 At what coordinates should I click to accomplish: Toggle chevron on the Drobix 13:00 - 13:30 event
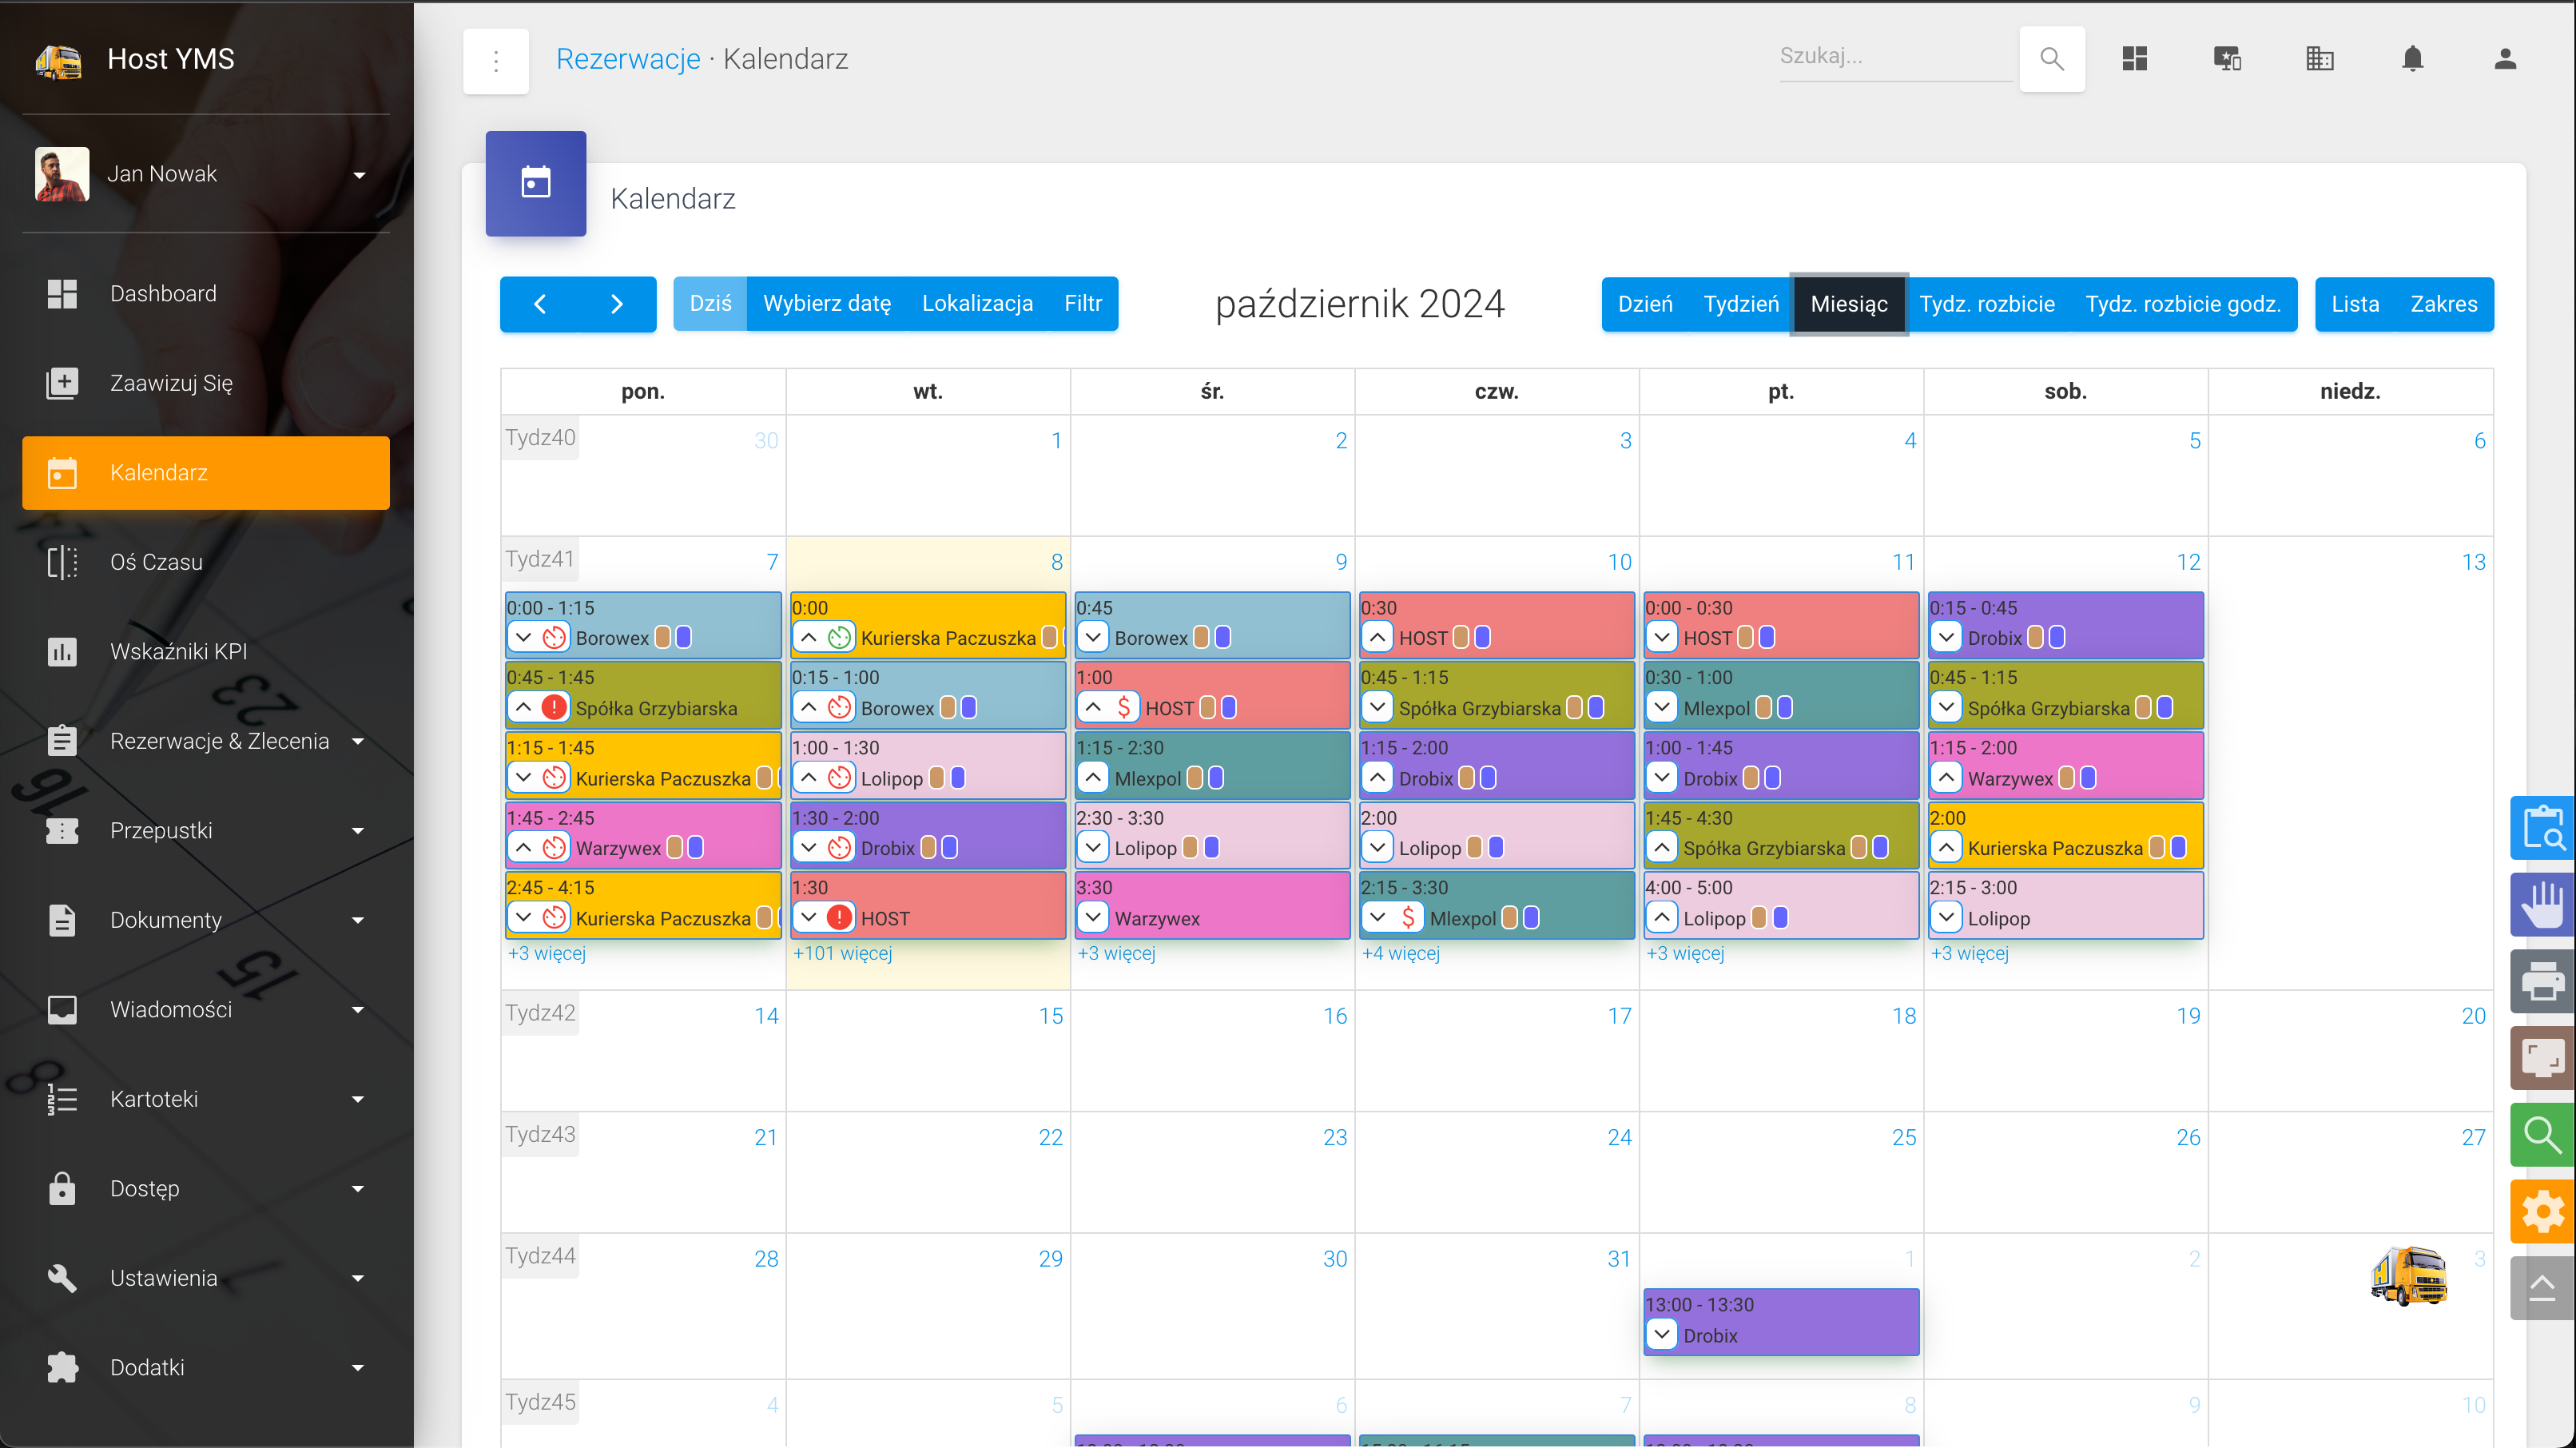pyautogui.click(x=1661, y=1334)
